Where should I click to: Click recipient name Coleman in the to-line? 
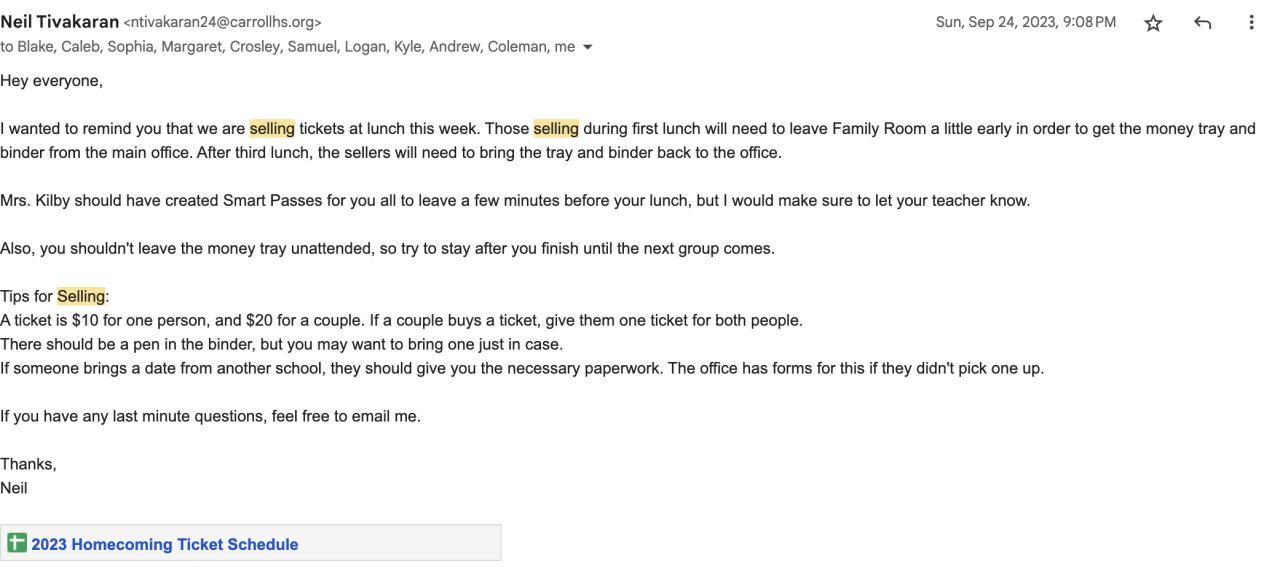tap(517, 47)
